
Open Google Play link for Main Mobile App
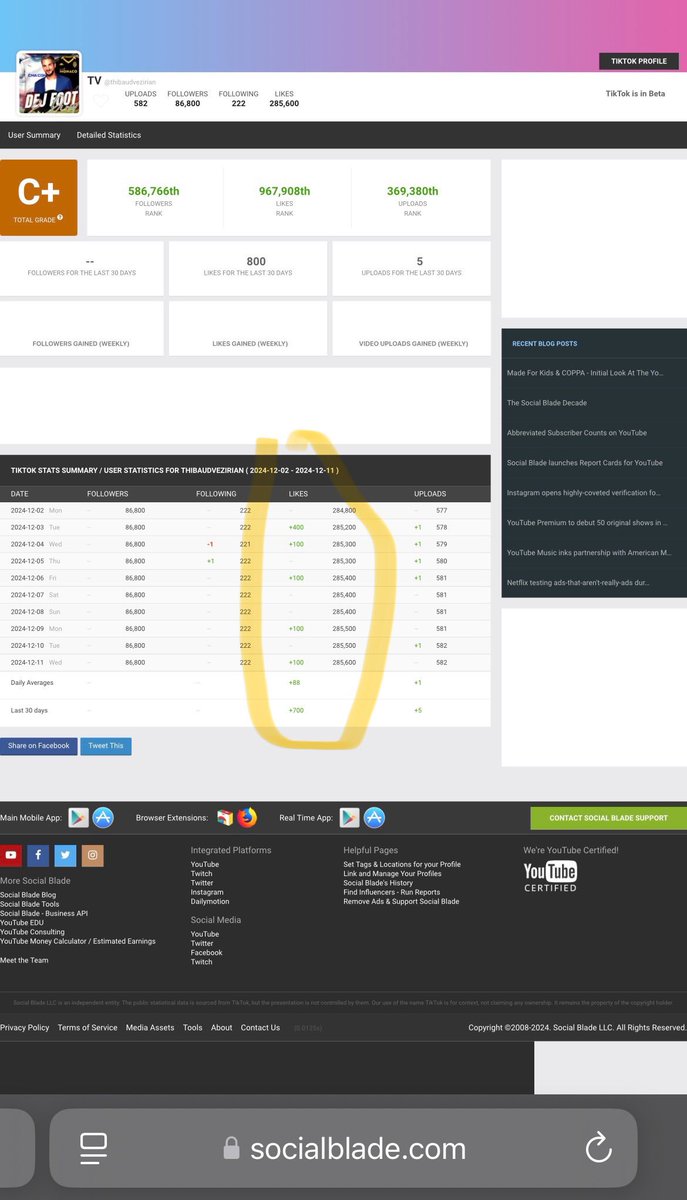79,818
